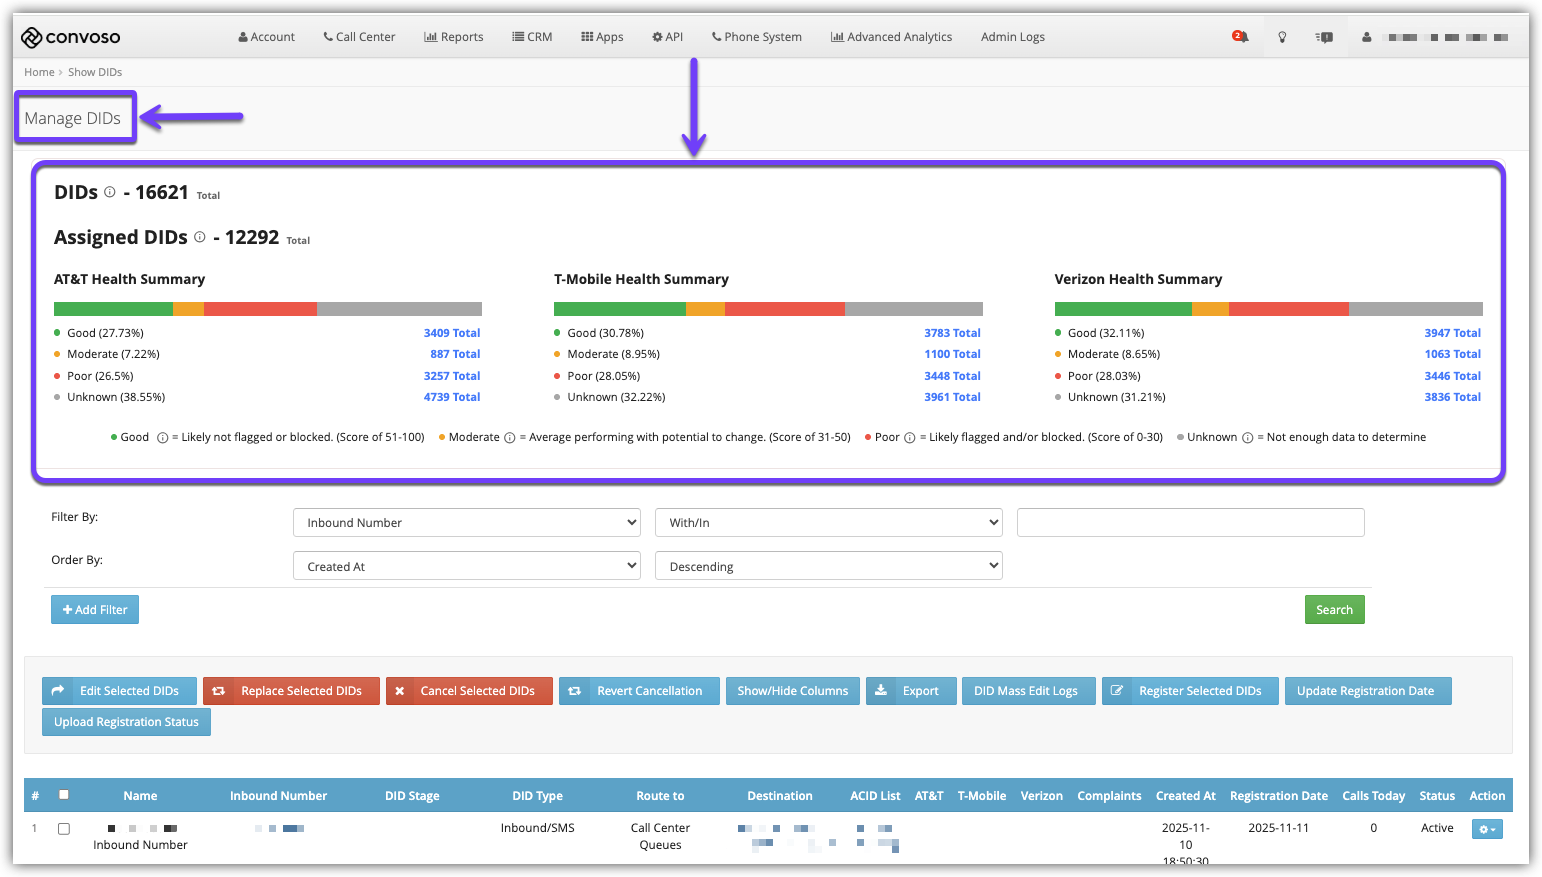Tick the select-all checkbox in table header
The height and width of the screenshot is (877, 1542).
[64, 795]
